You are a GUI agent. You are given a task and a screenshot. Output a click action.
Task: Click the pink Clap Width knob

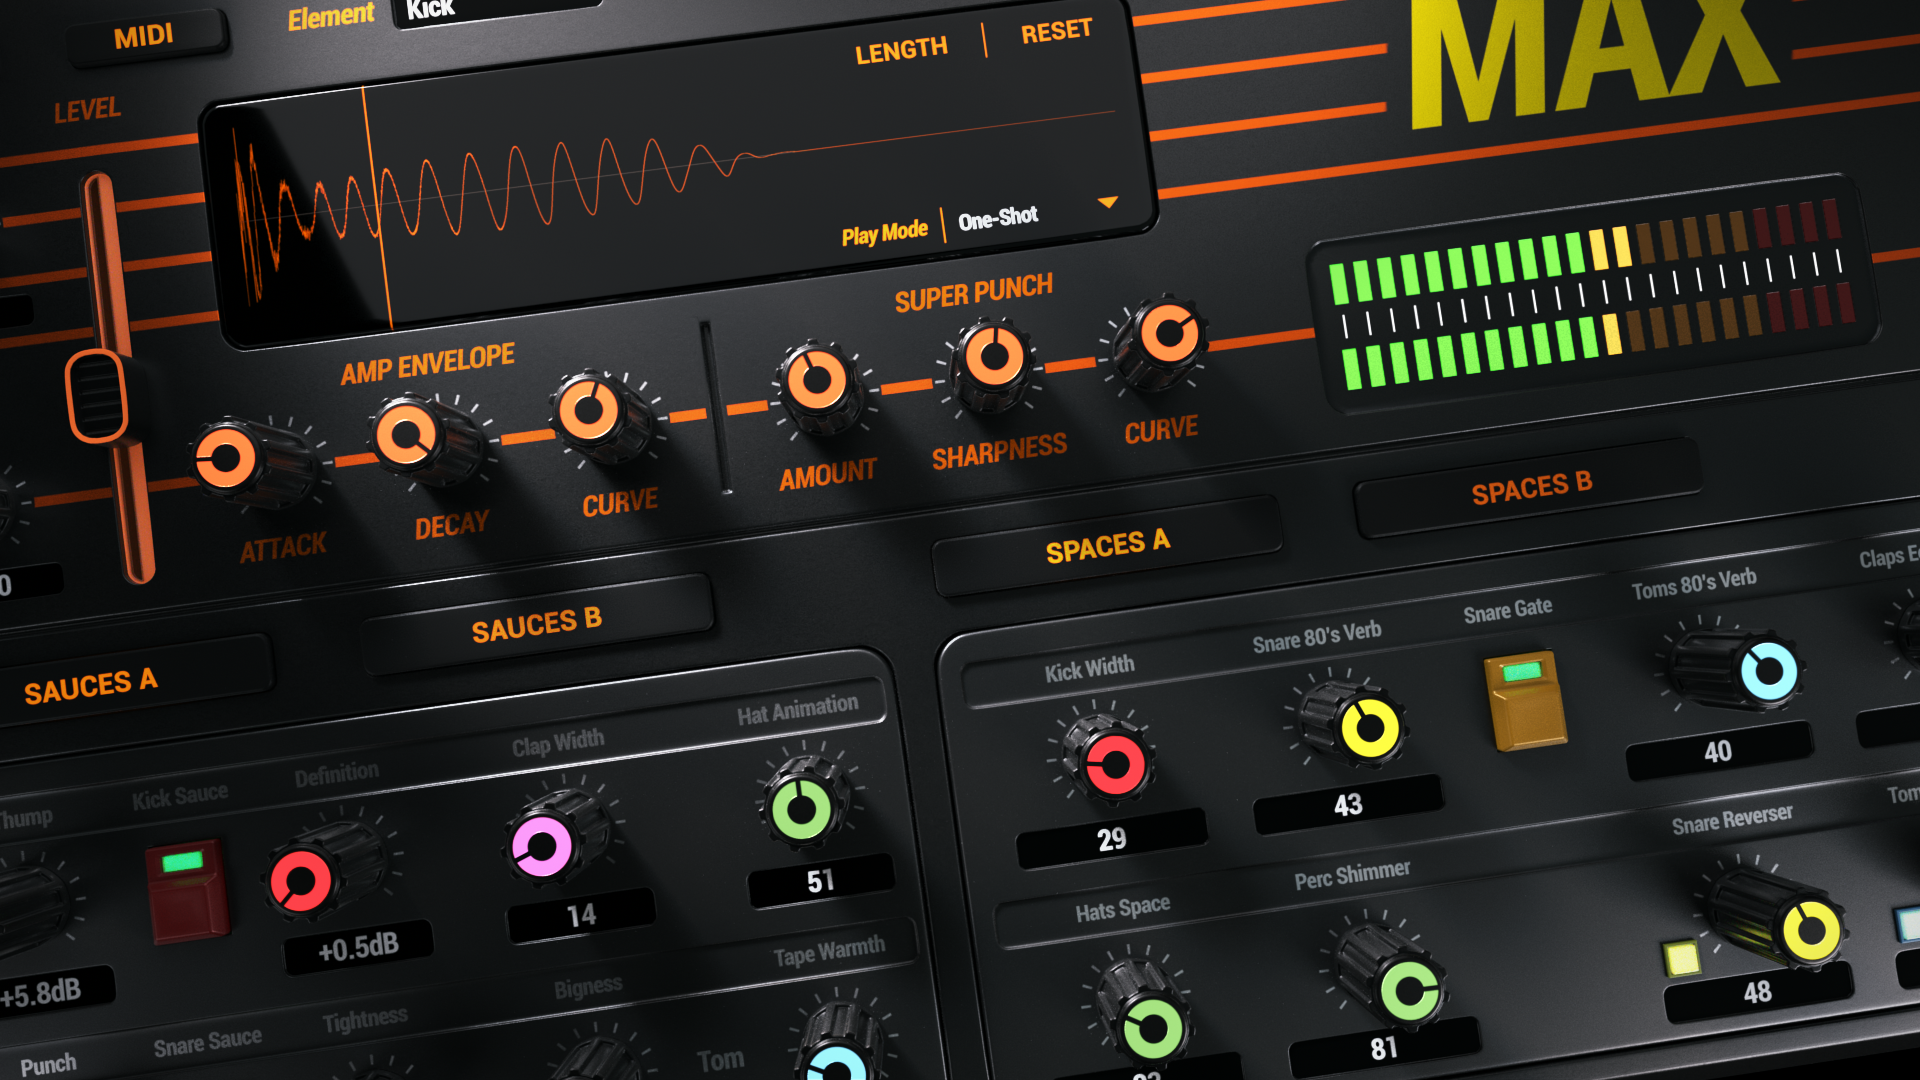point(543,847)
